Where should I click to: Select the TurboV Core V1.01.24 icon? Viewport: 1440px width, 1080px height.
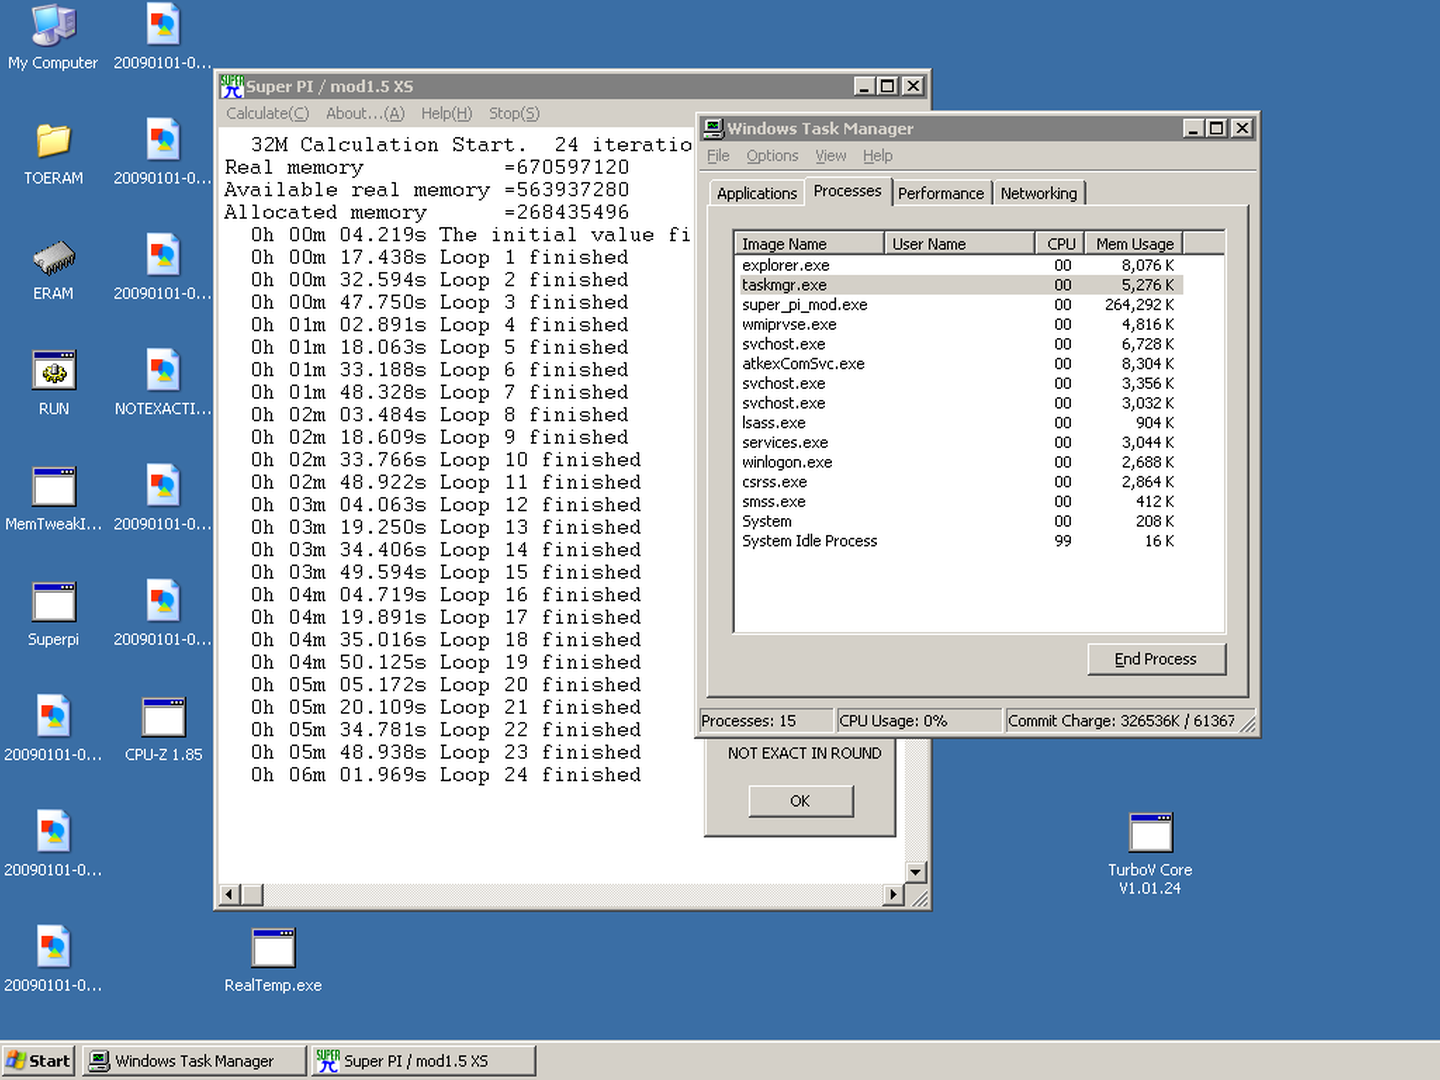(1150, 853)
